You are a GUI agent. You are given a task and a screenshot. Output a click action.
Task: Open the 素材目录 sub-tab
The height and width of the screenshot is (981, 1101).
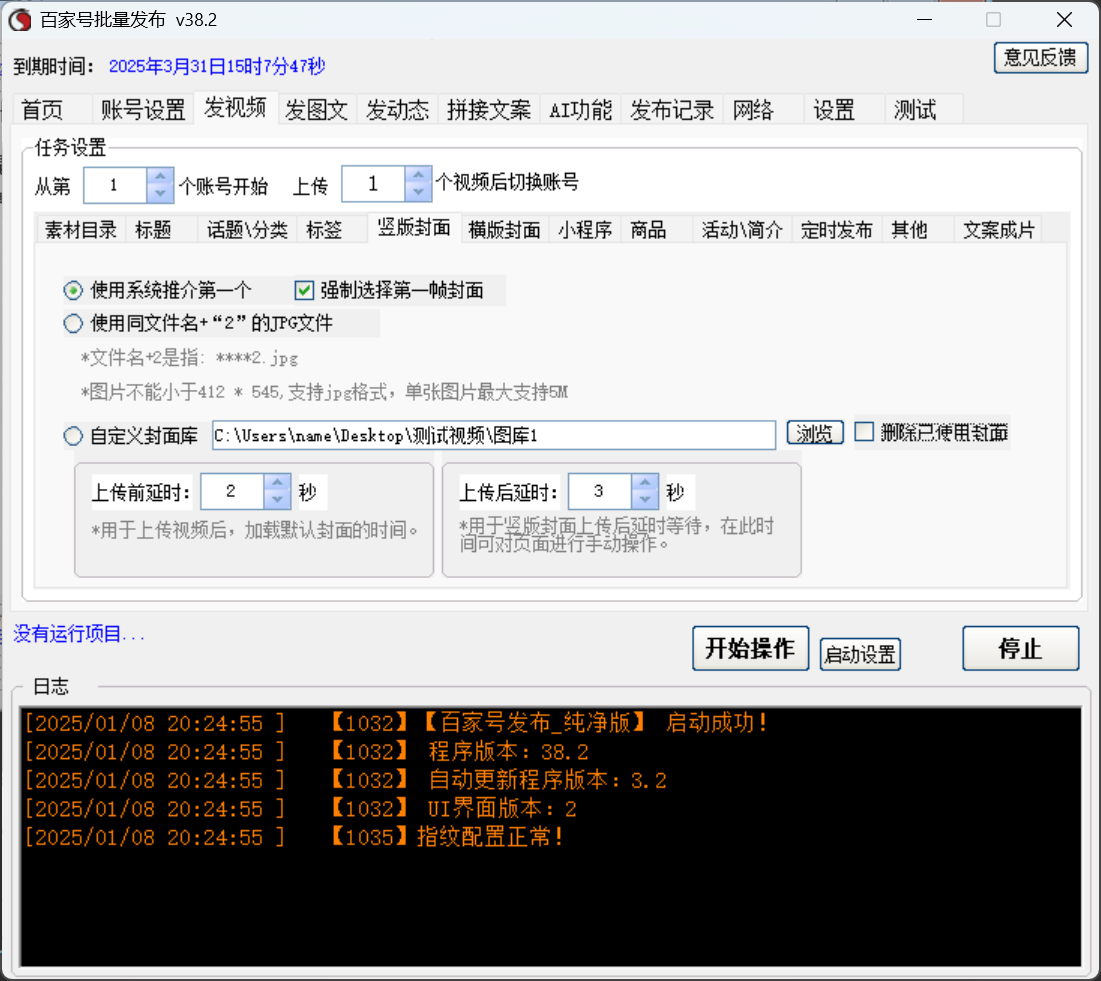coord(81,230)
